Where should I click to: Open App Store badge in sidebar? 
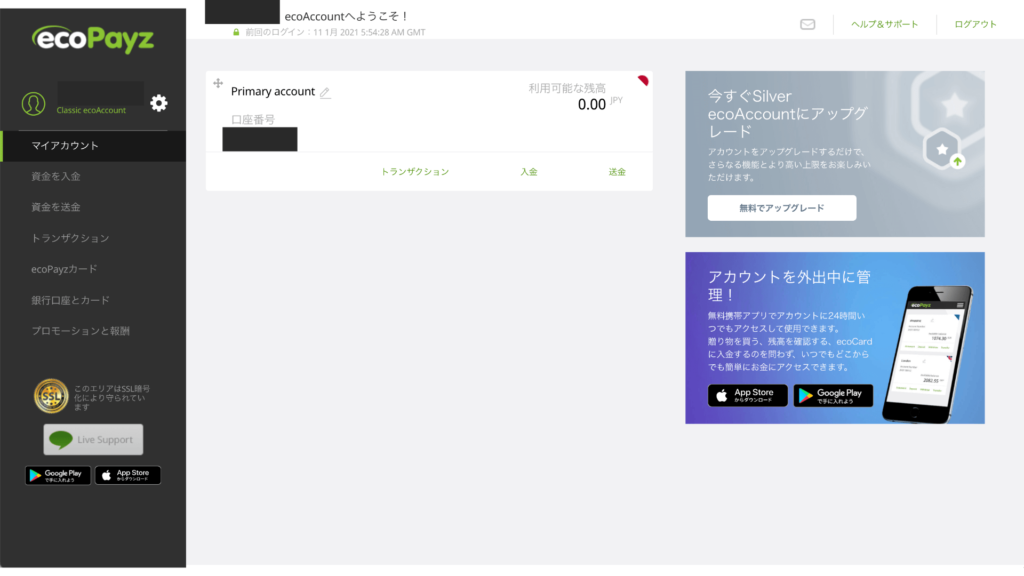[128, 475]
